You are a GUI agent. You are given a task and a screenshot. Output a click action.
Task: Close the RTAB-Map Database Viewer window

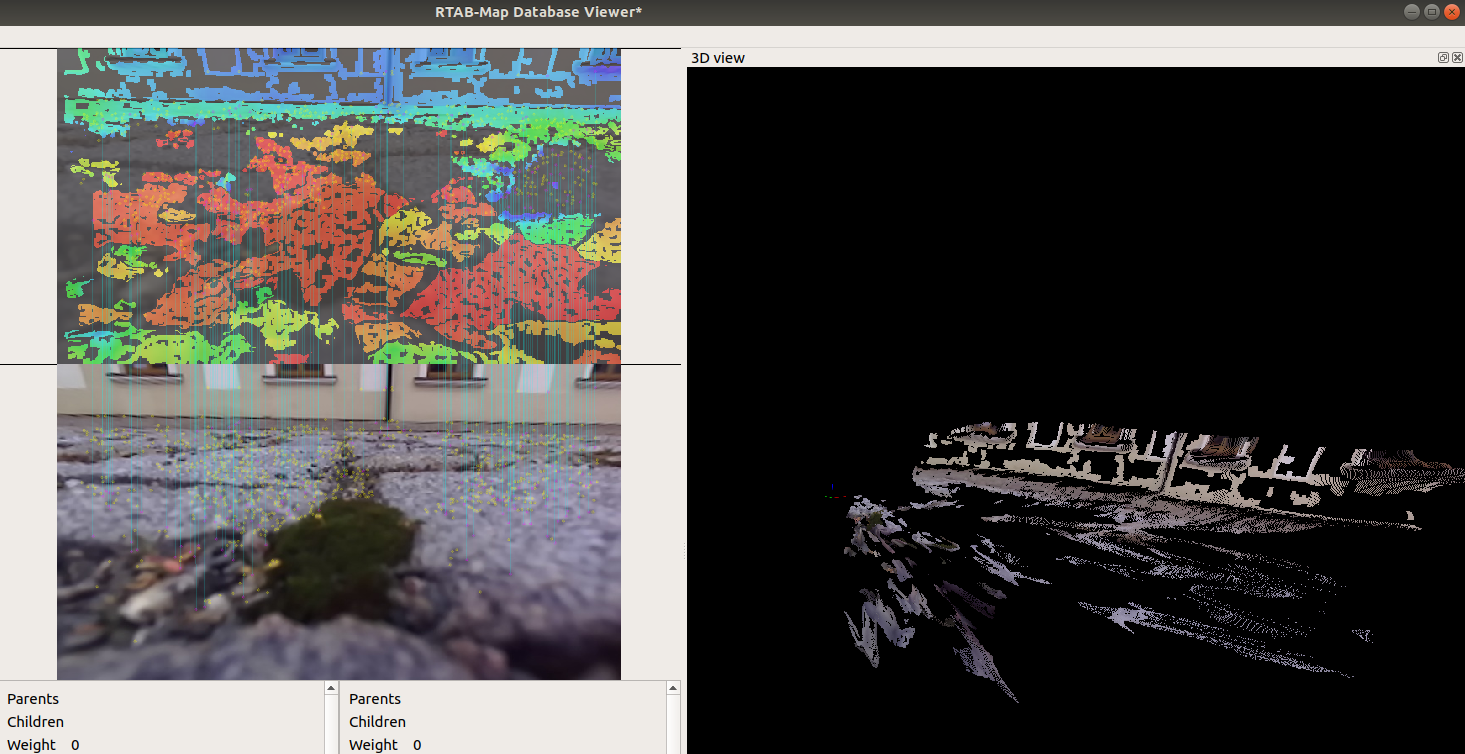click(x=1451, y=12)
